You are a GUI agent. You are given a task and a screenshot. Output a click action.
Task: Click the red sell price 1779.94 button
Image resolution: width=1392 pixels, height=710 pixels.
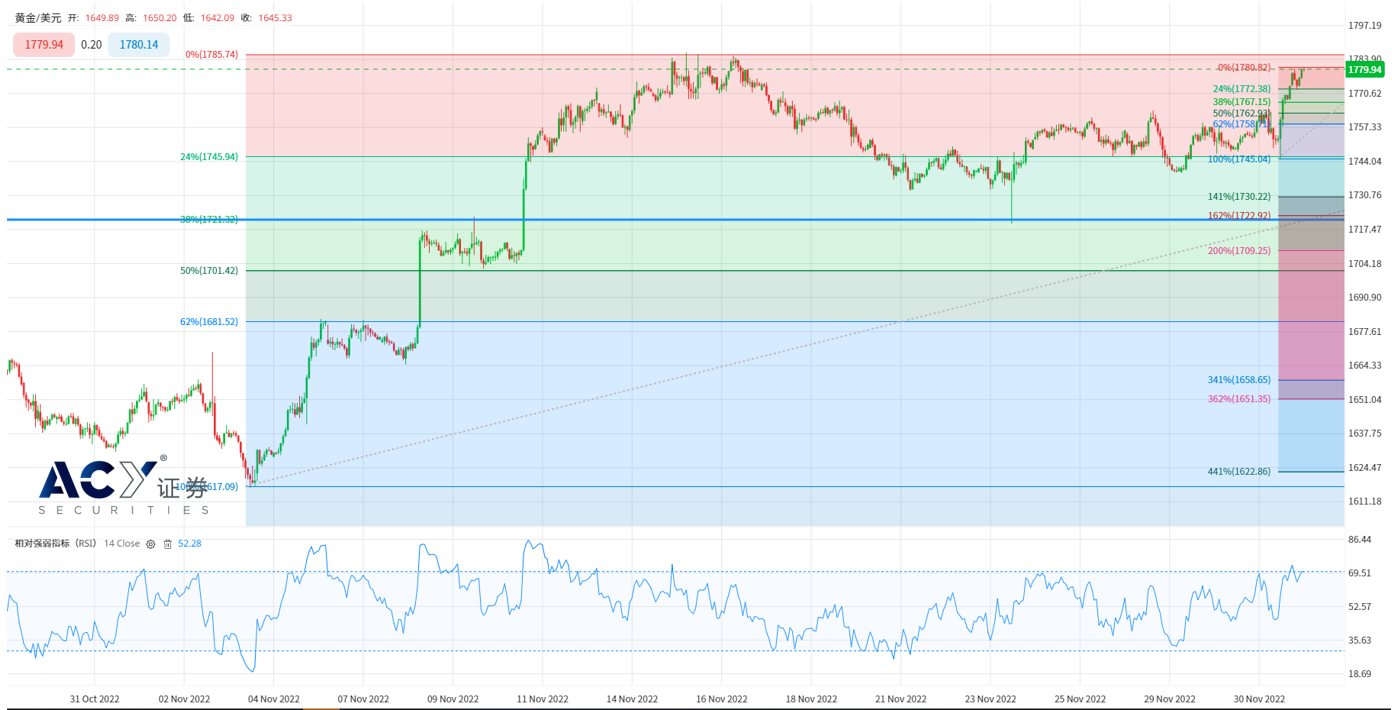(x=43, y=45)
